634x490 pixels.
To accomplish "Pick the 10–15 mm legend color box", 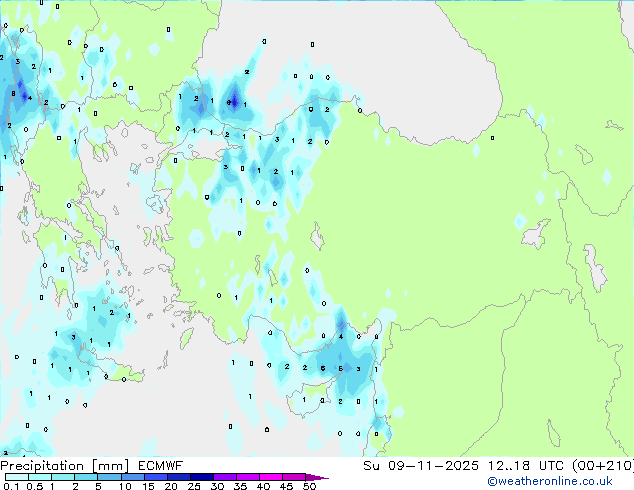I will point(132,477).
